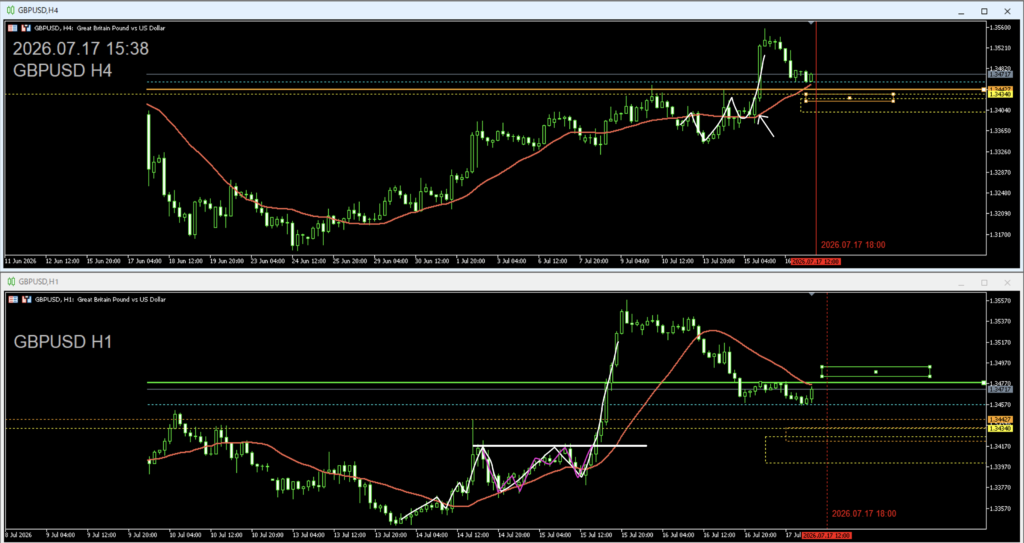Select the orange rectangle's center handle in H4
The height and width of the screenshot is (543, 1024).
click(x=850, y=98)
